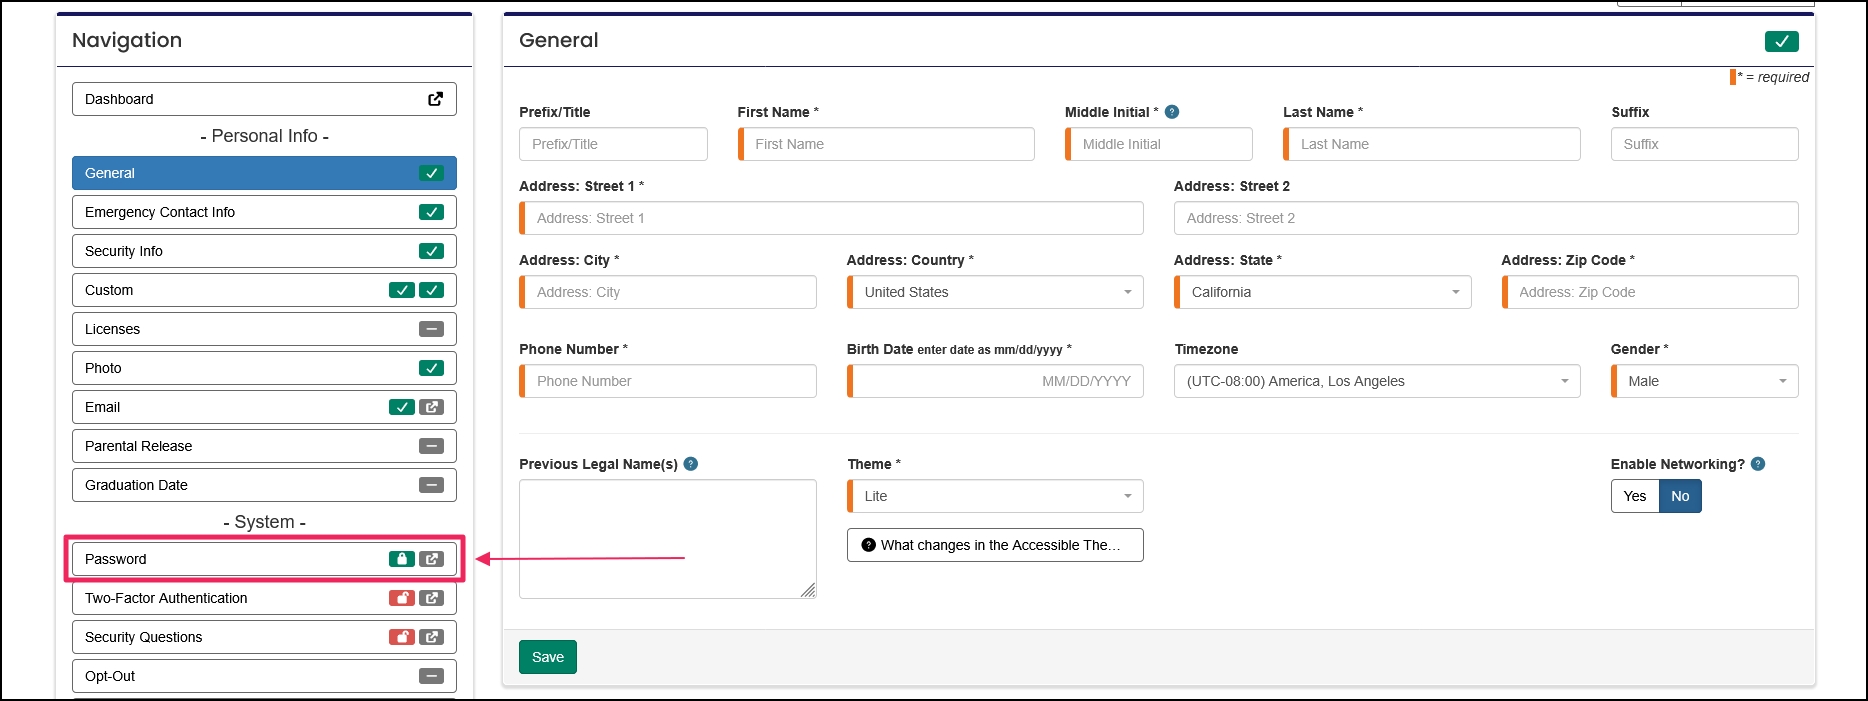The width and height of the screenshot is (1868, 701).
Task: Go to Licenses in navigation
Action: pos(264,329)
